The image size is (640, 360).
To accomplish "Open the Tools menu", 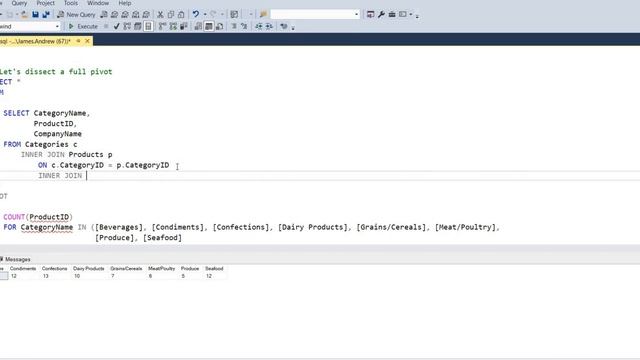I will point(71,3).
